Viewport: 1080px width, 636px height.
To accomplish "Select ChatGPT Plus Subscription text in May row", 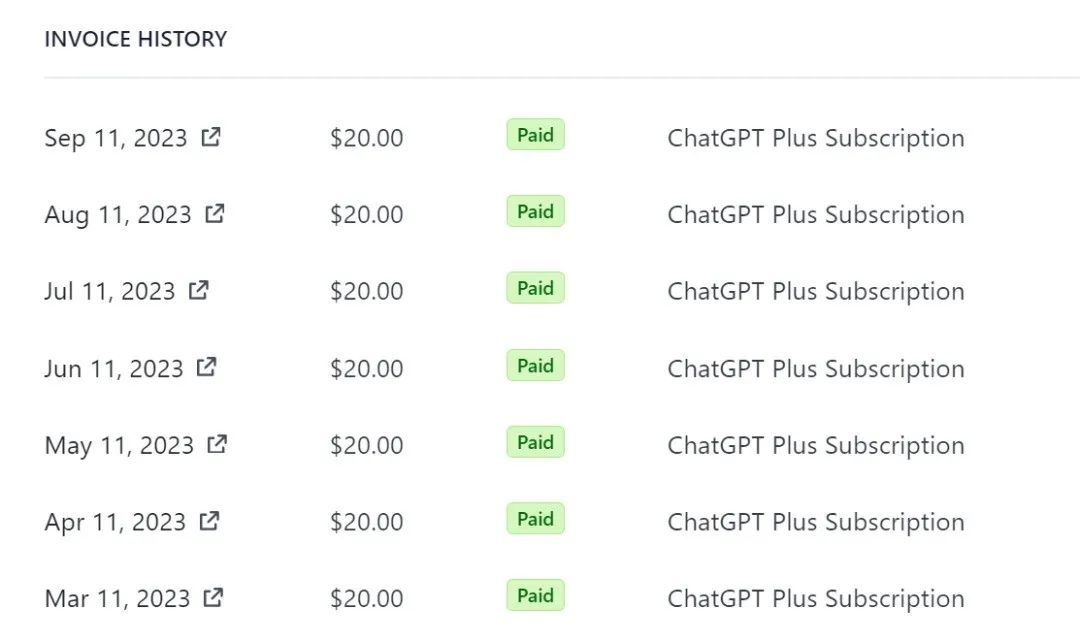I will pos(816,446).
